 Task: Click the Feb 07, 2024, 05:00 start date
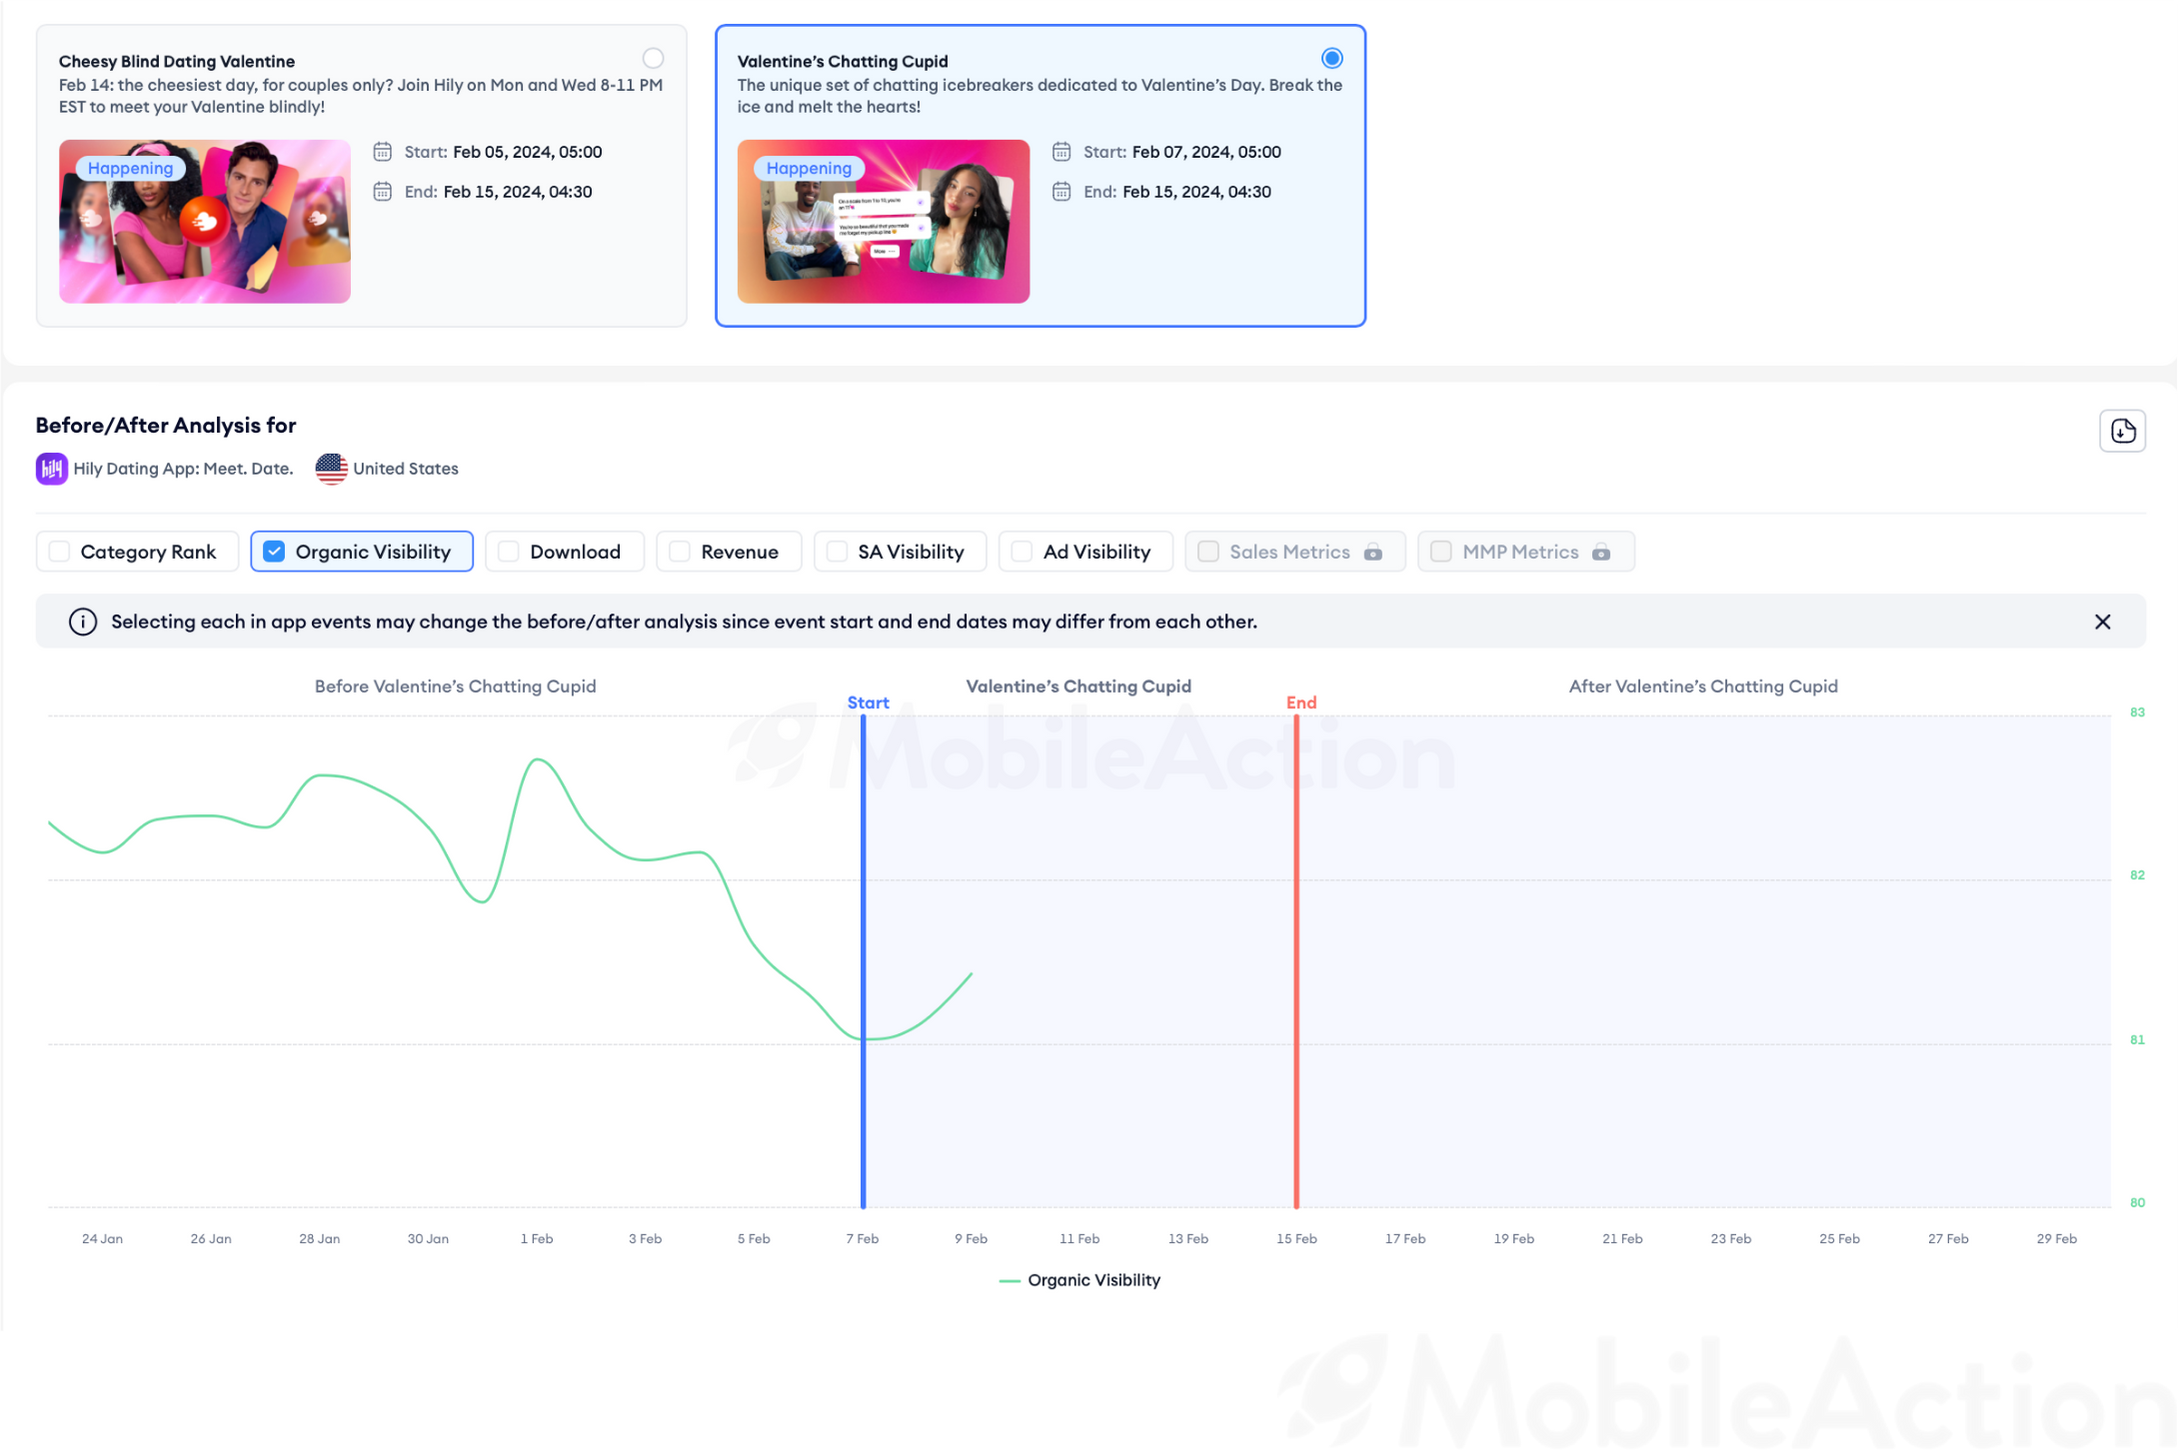1206,152
